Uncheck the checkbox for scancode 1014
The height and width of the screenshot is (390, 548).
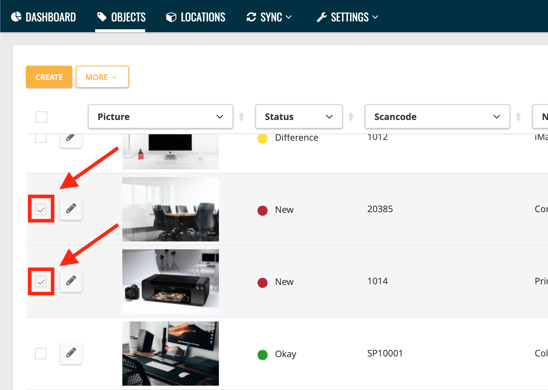[41, 281]
